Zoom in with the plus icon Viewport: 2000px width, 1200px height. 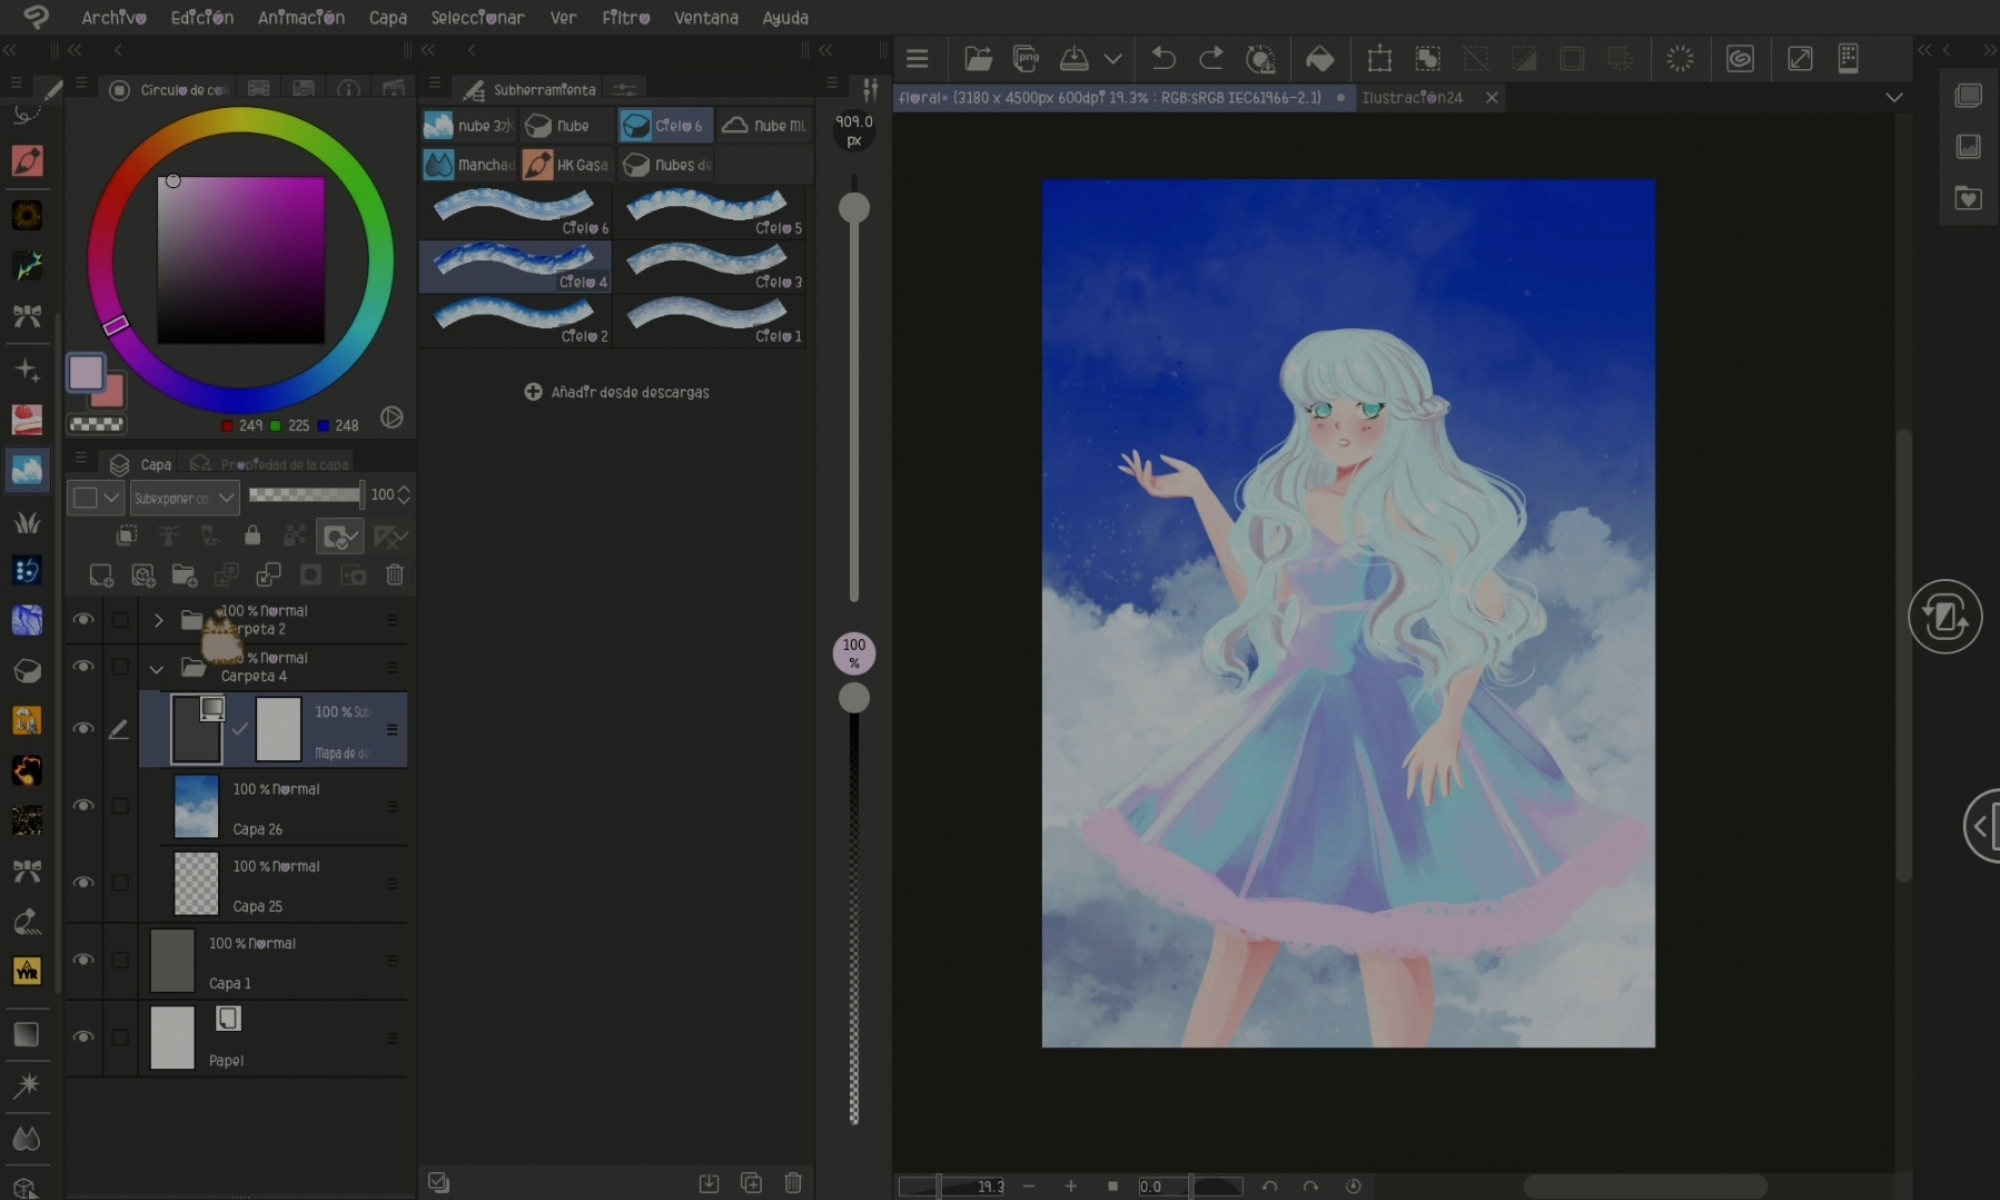(1071, 1186)
